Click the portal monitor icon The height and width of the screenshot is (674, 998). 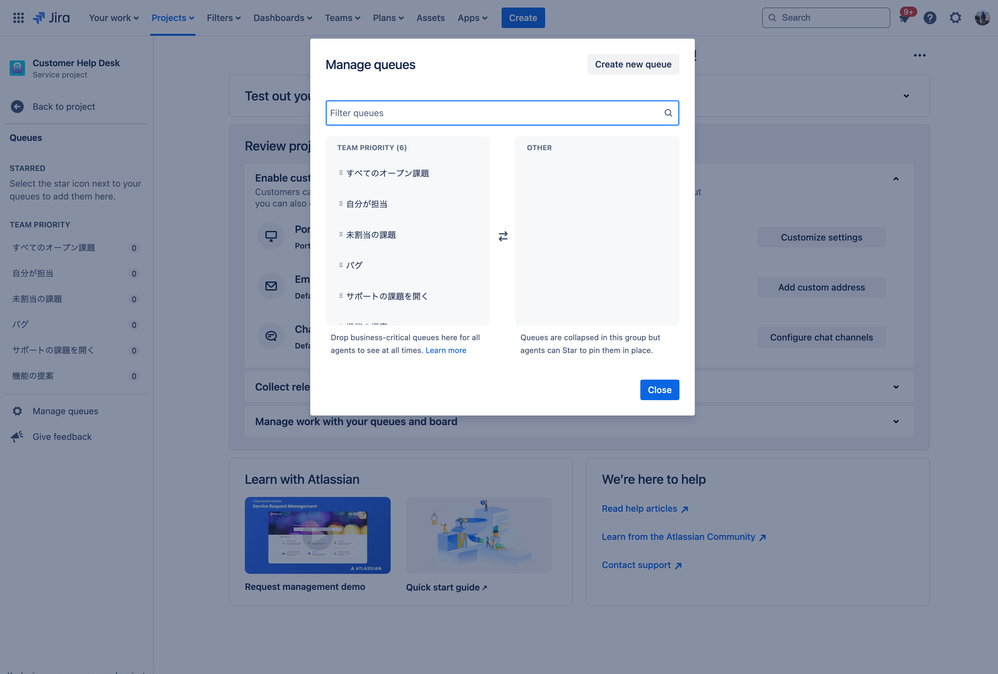[271, 236]
